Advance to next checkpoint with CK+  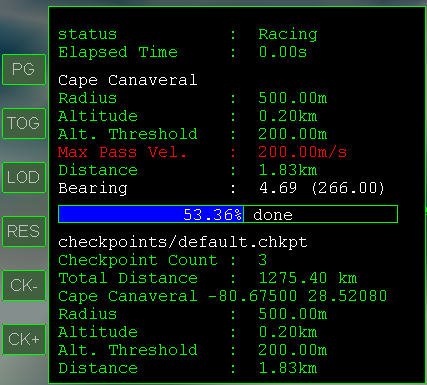pyautogui.click(x=24, y=339)
